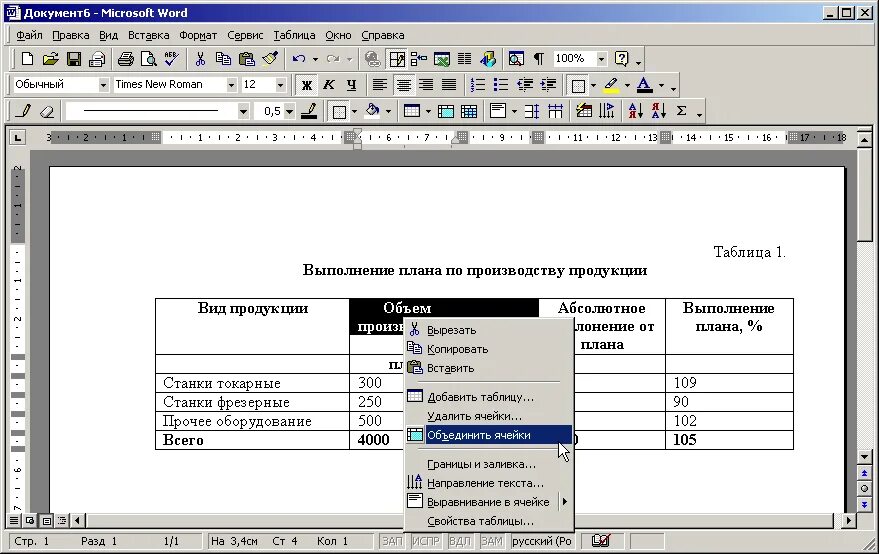879x554 pixels.
Task: Choose Границы и заливка... in context menu
Action: (488, 464)
